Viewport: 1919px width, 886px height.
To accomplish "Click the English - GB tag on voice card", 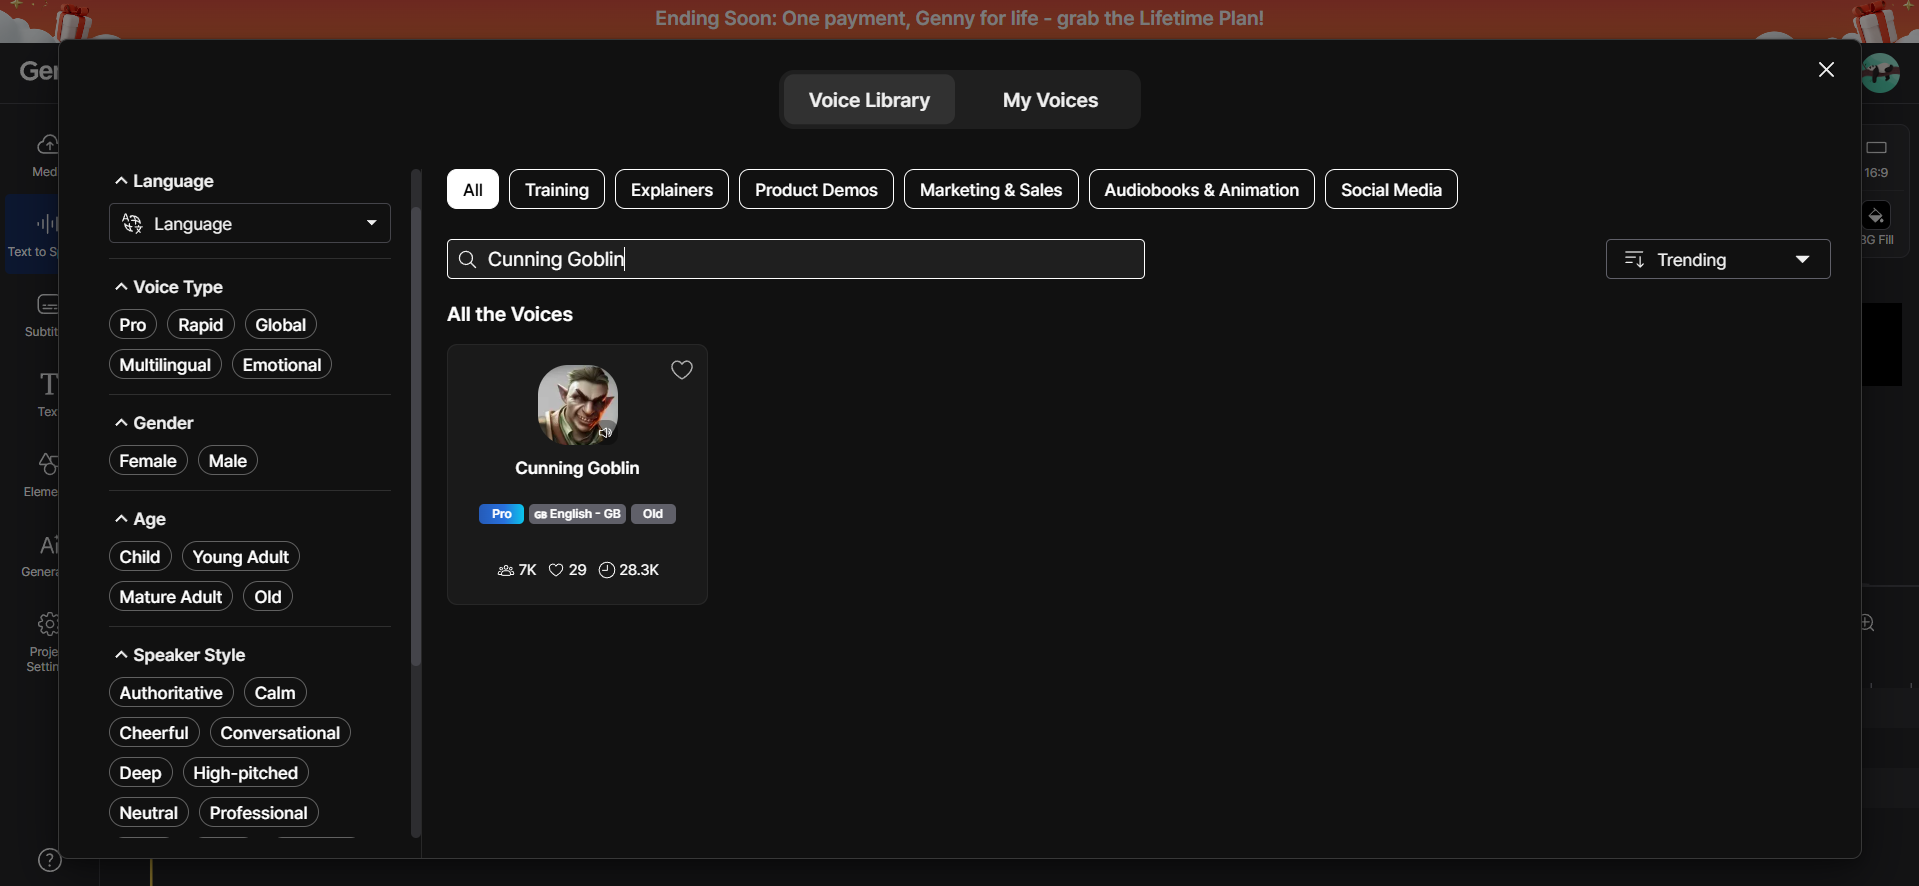I will pos(577,514).
